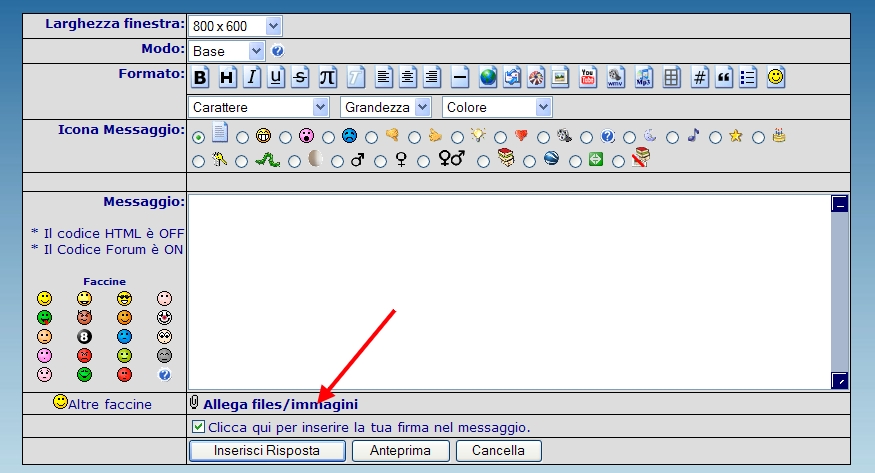The height and width of the screenshot is (473, 875).
Task: Insert a hyperlink with the globe icon
Action: pos(488,77)
